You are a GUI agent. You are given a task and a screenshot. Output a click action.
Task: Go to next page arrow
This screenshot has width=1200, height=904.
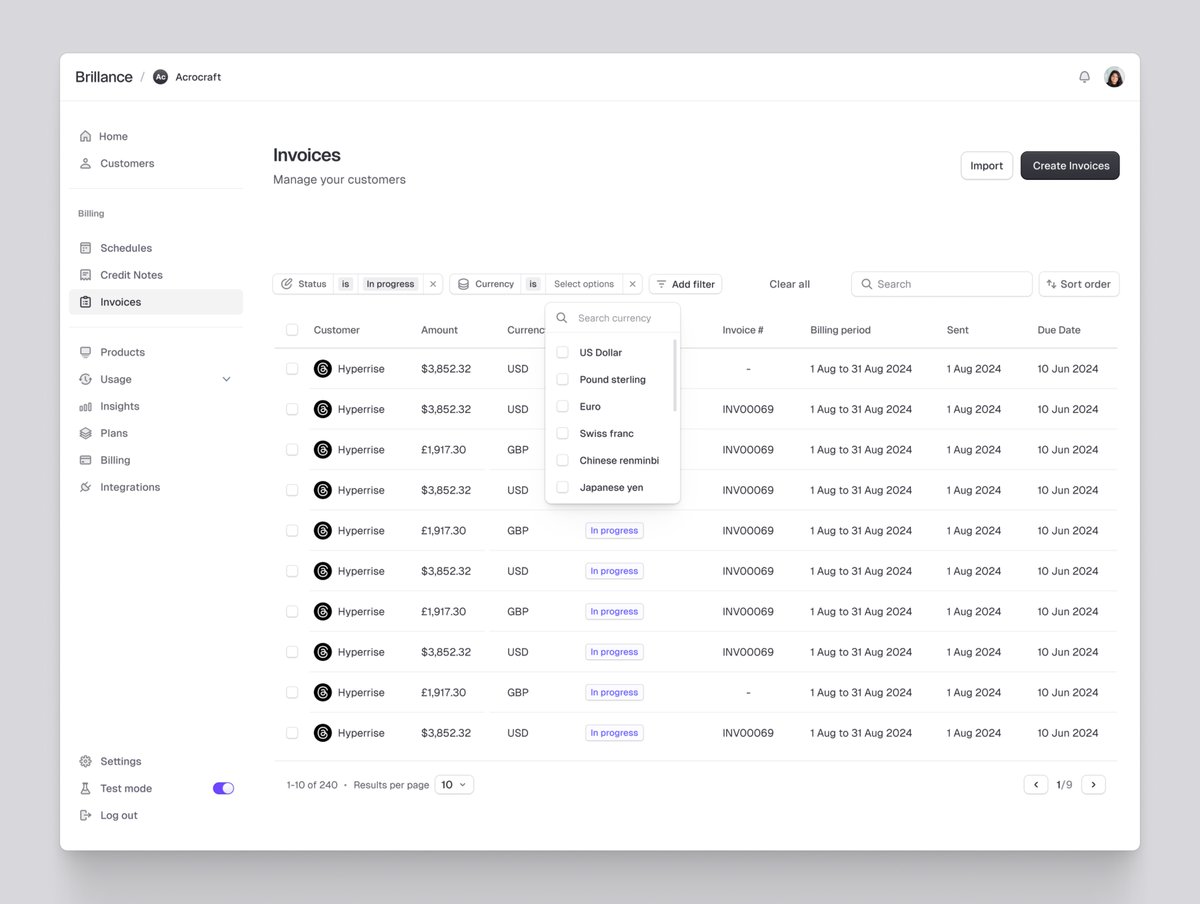point(1093,785)
